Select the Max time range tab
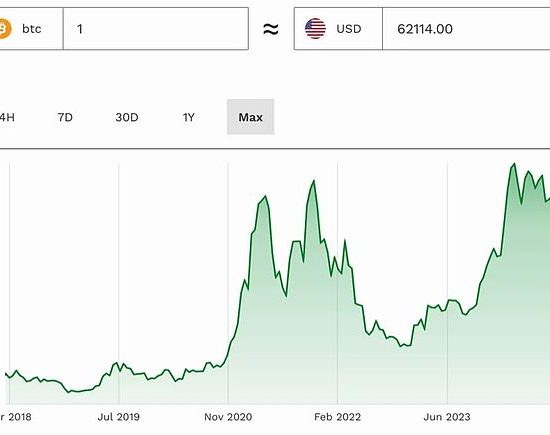The image size is (550, 435). click(250, 117)
